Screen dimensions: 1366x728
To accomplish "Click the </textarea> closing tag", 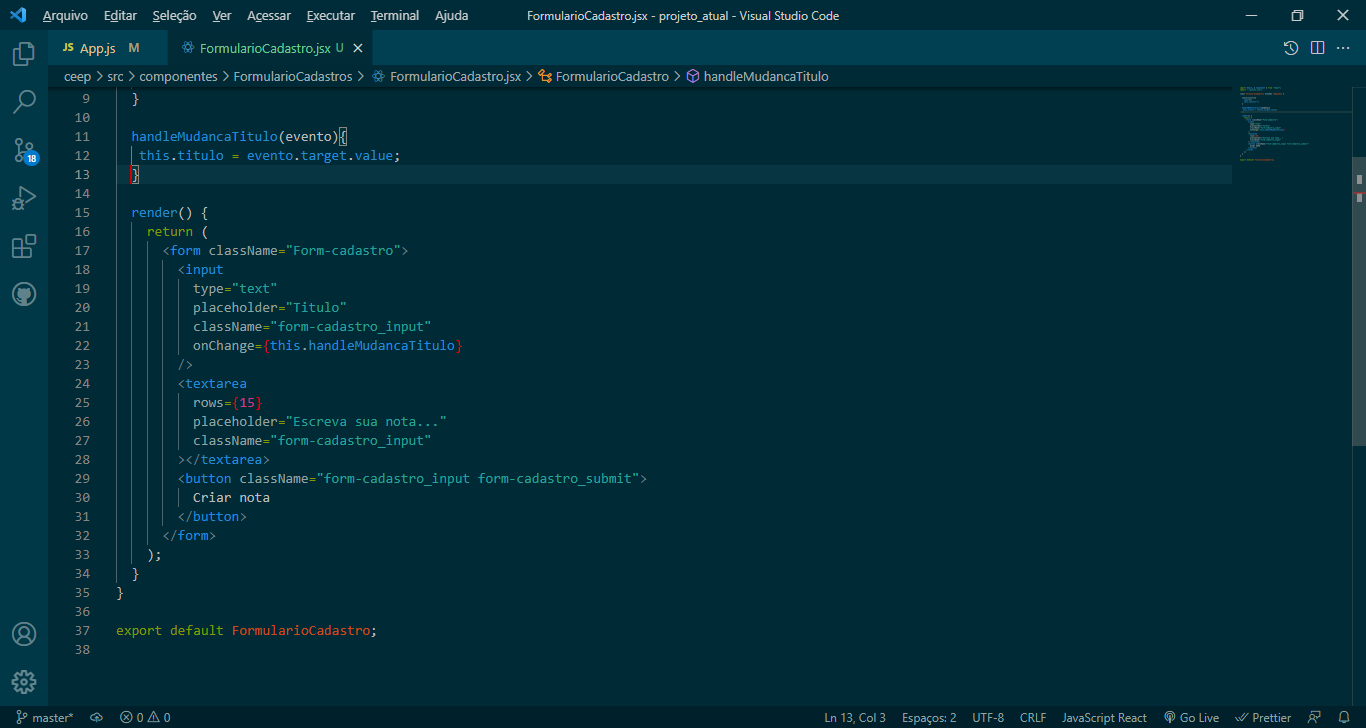I will pos(227,459).
